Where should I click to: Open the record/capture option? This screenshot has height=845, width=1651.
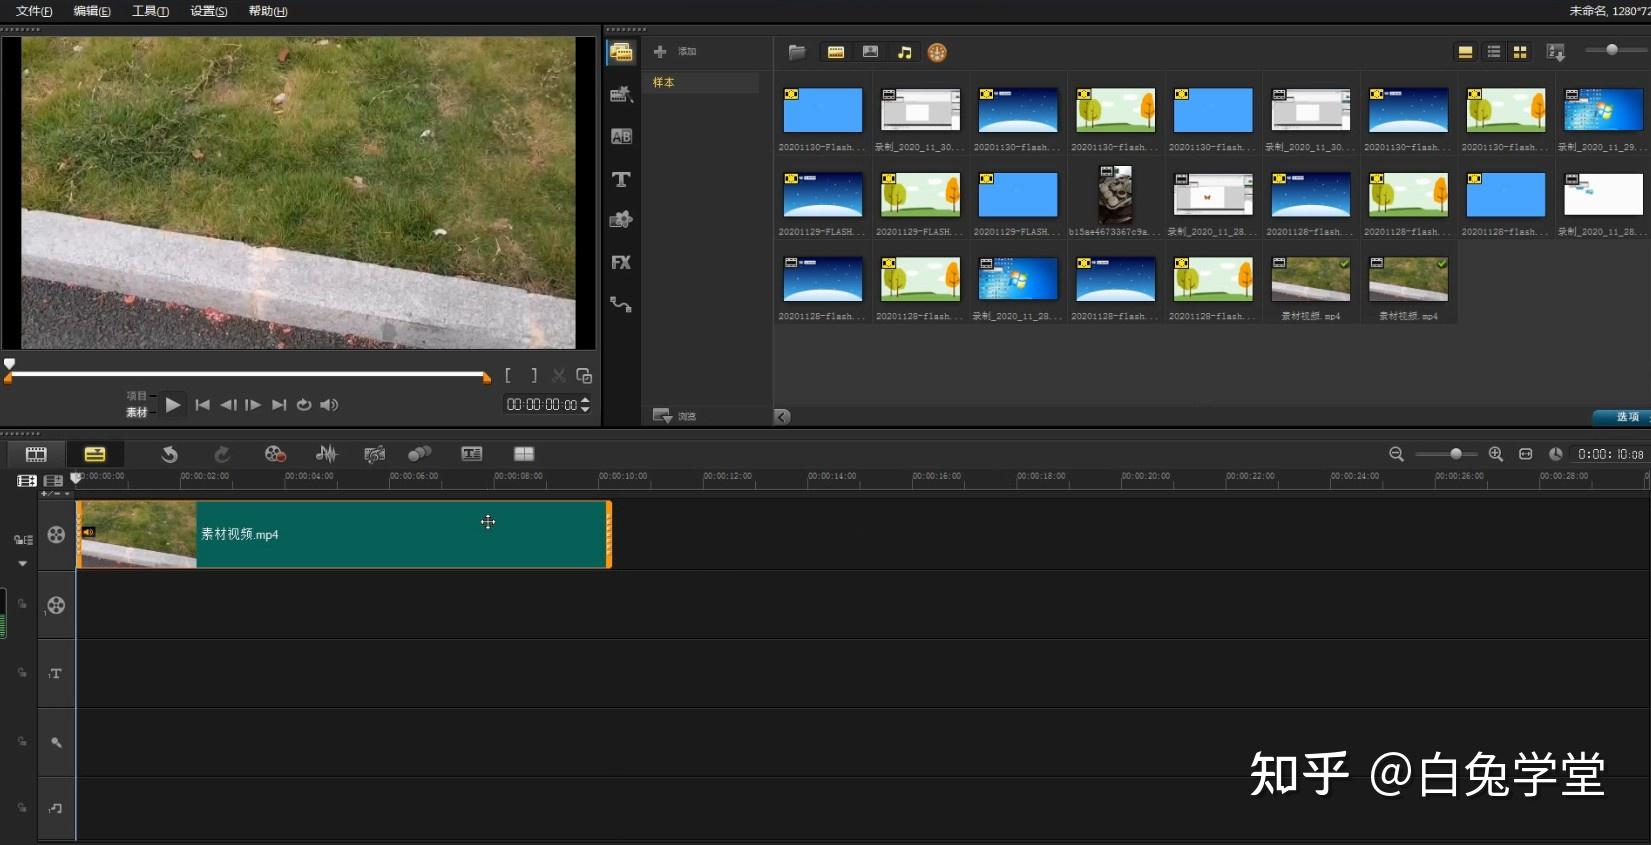click(x=275, y=454)
